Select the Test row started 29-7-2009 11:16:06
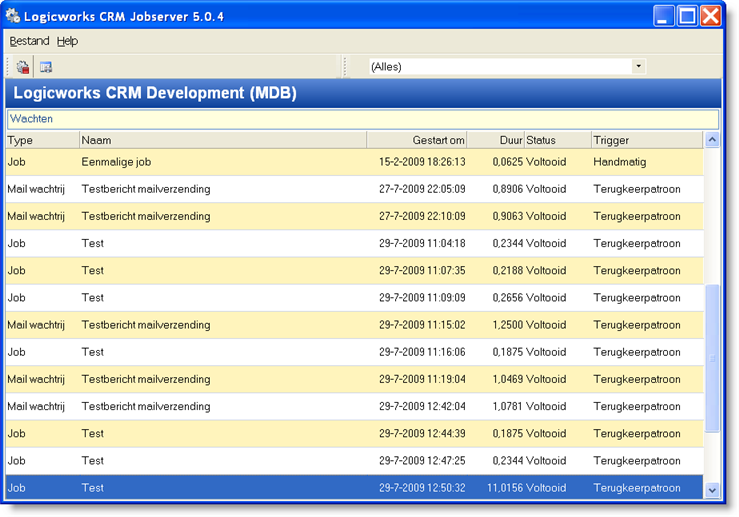The image size is (739, 517). pos(354,353)
